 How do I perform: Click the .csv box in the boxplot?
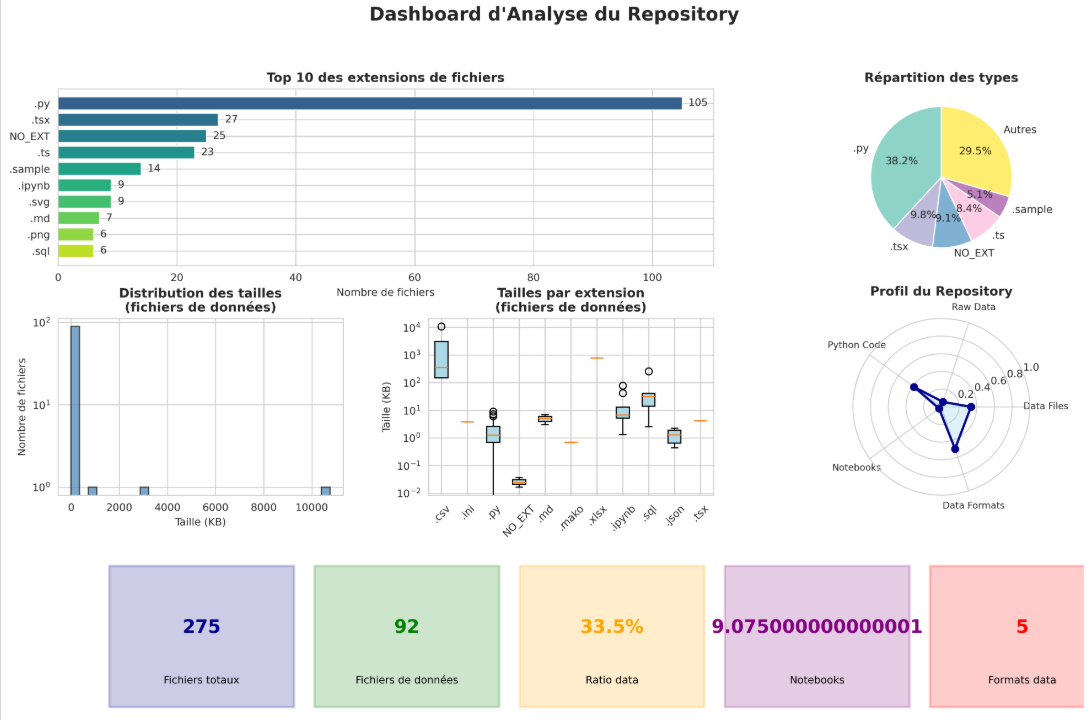(441, 359)
